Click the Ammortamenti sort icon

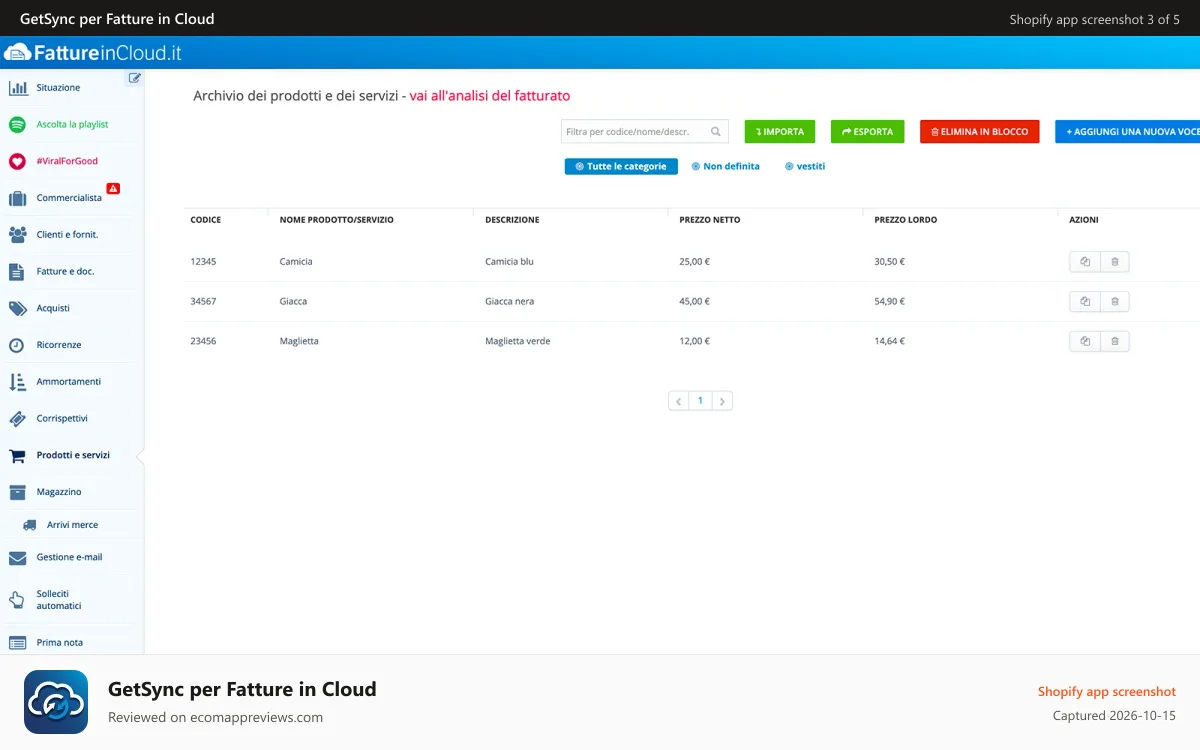[x=18, y=382]
